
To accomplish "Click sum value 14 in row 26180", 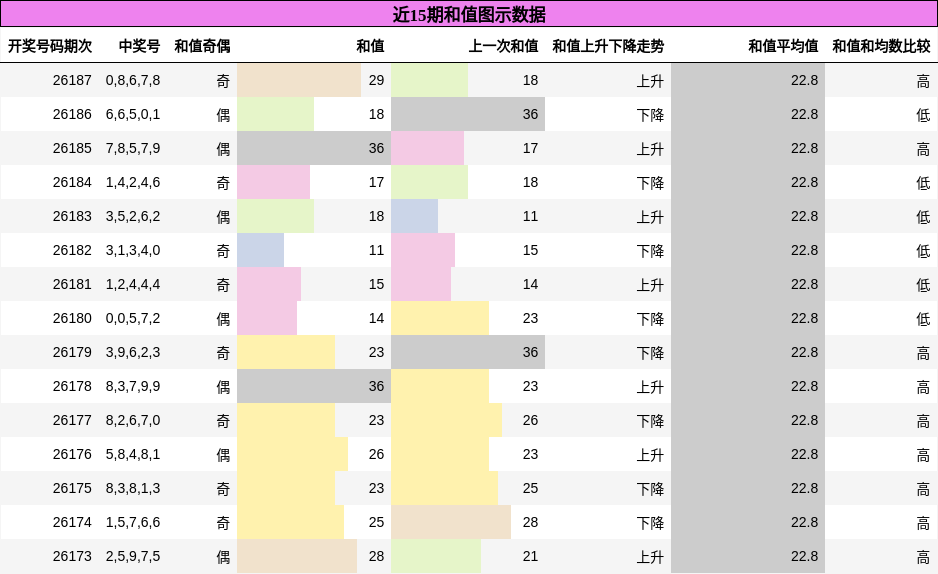I will click(376, 318).
